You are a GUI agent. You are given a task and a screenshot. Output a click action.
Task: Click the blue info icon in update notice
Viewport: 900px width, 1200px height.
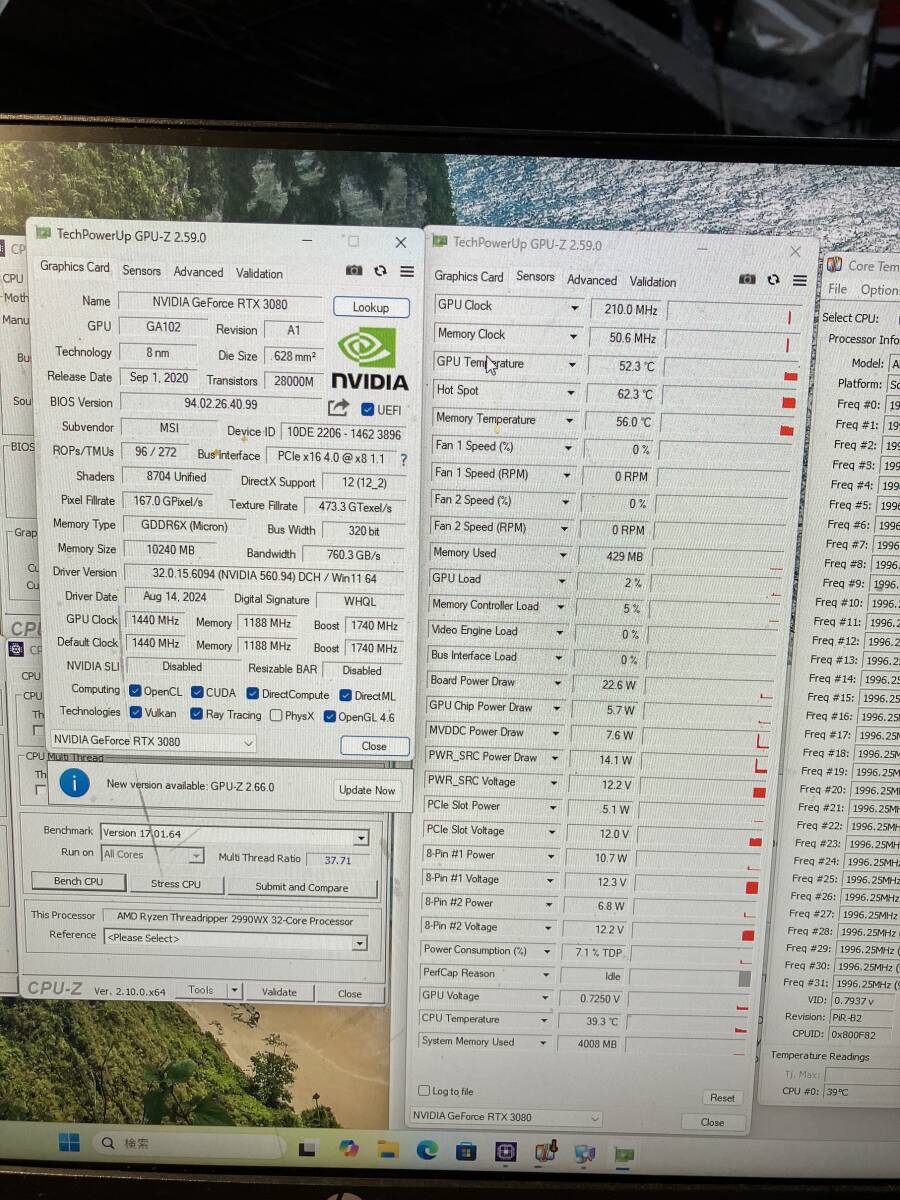click(x=74, y=783)
